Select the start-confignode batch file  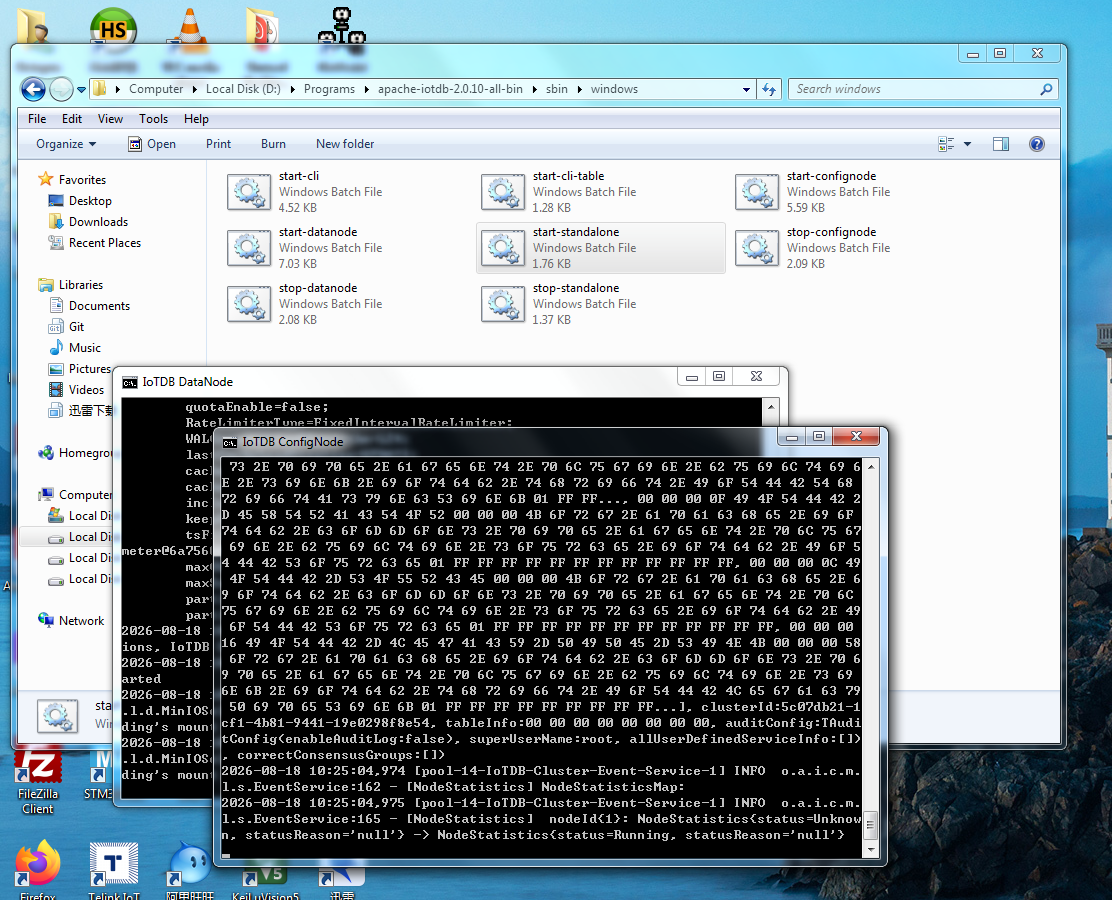[x=813, y=191]
